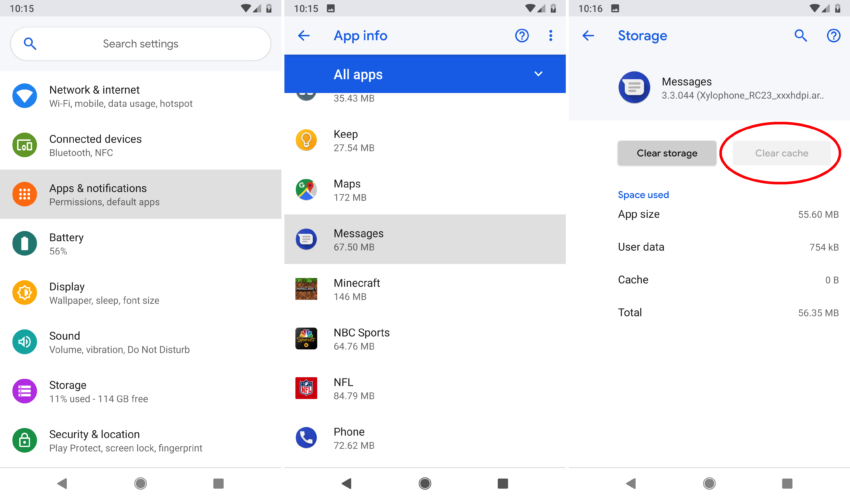Tap the Connected devices green icon
Viewport: 850px width, 500px height.
pyautogui.click(x=24, y=145)
